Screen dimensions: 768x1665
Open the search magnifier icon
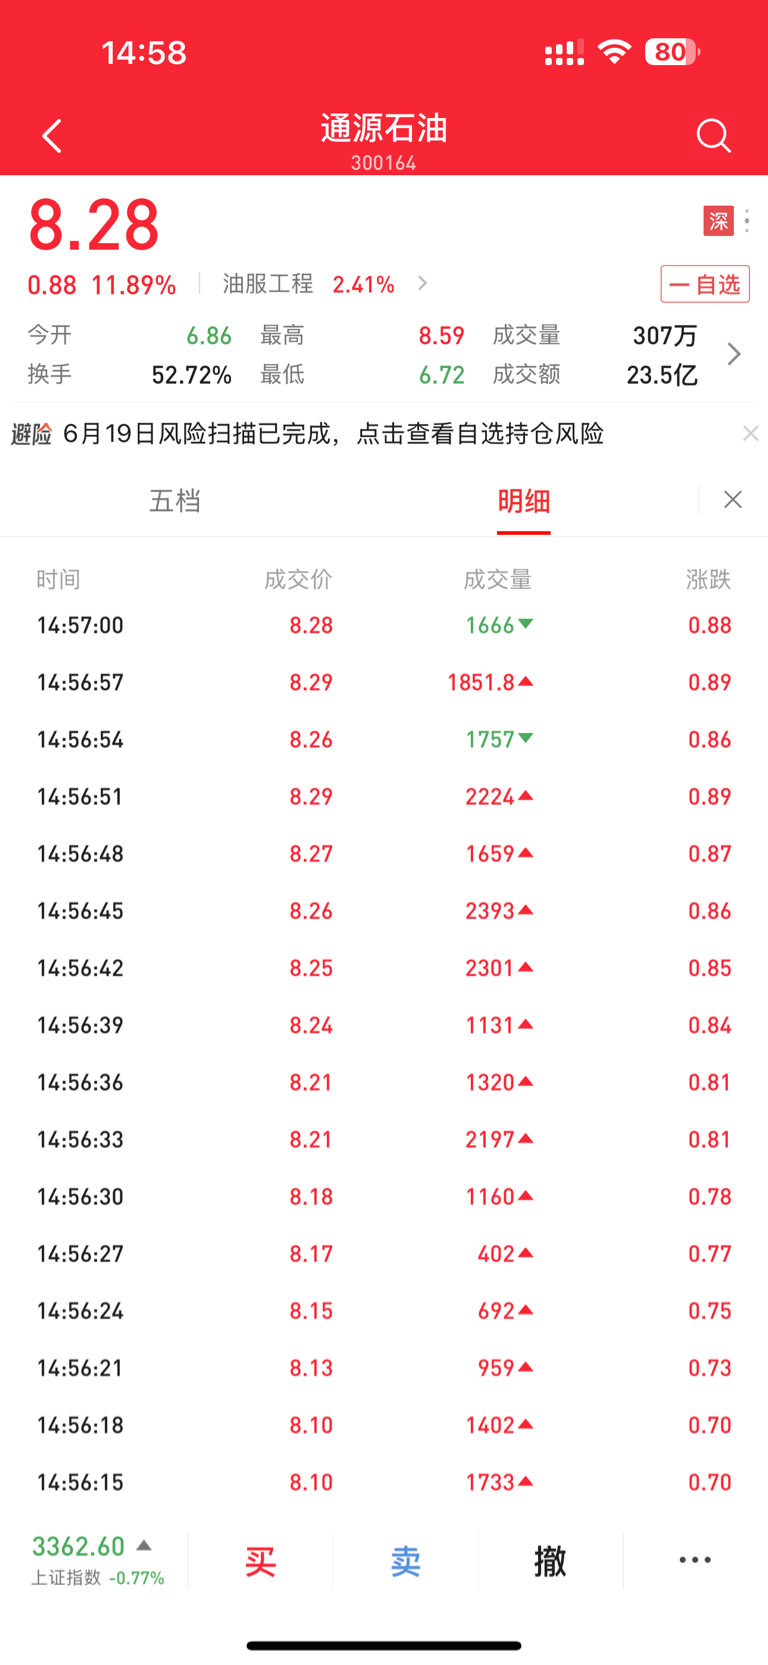pos(714,136)
